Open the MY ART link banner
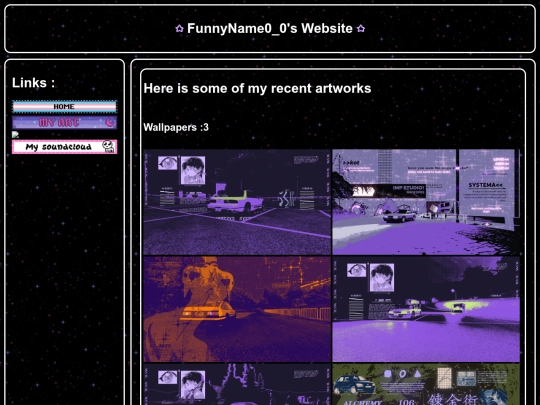Viewport: 540px width, 405px height. (x=64, y=123)
